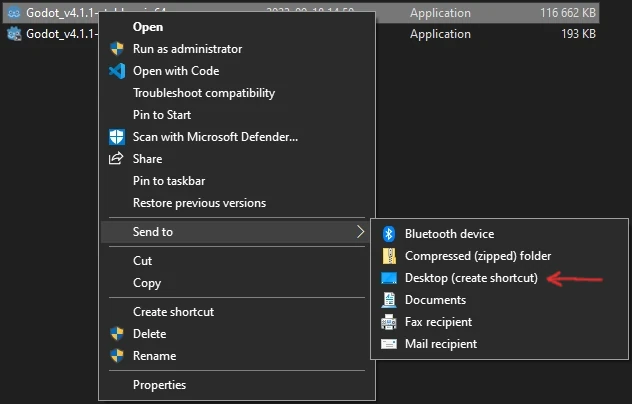The image size is (632, 404).
Task: Click the Microsoft Defender shield icon
Action: coord(115,137)
